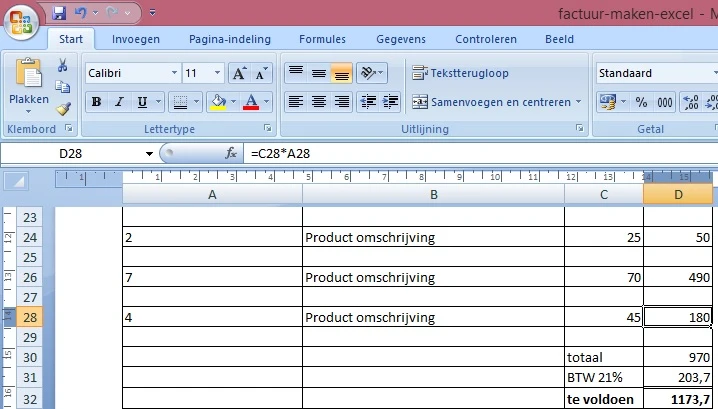Open the borders dropdown arrow

196,102
